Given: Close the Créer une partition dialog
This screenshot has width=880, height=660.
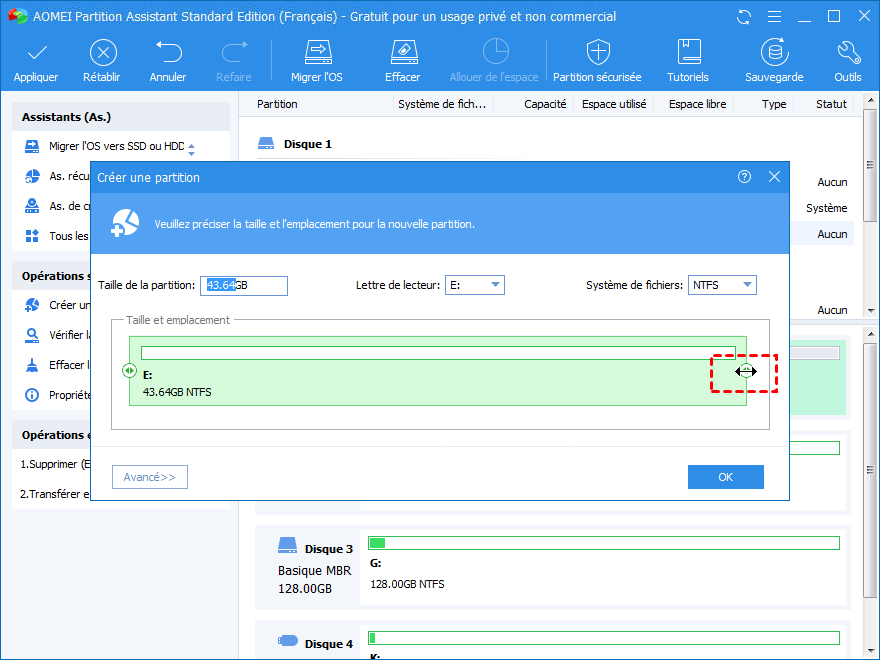Looking at the screenshot, I should 774,177.
